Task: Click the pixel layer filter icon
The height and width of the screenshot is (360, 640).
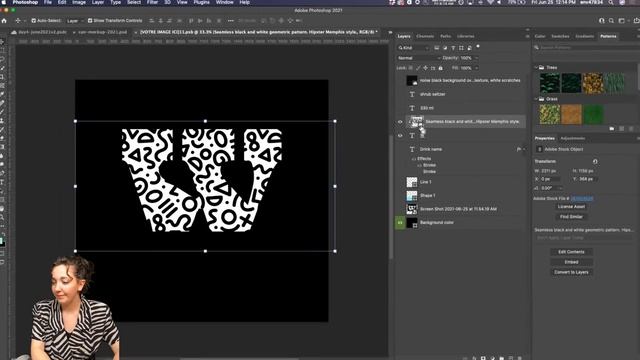Action: [x=437, y=48]
